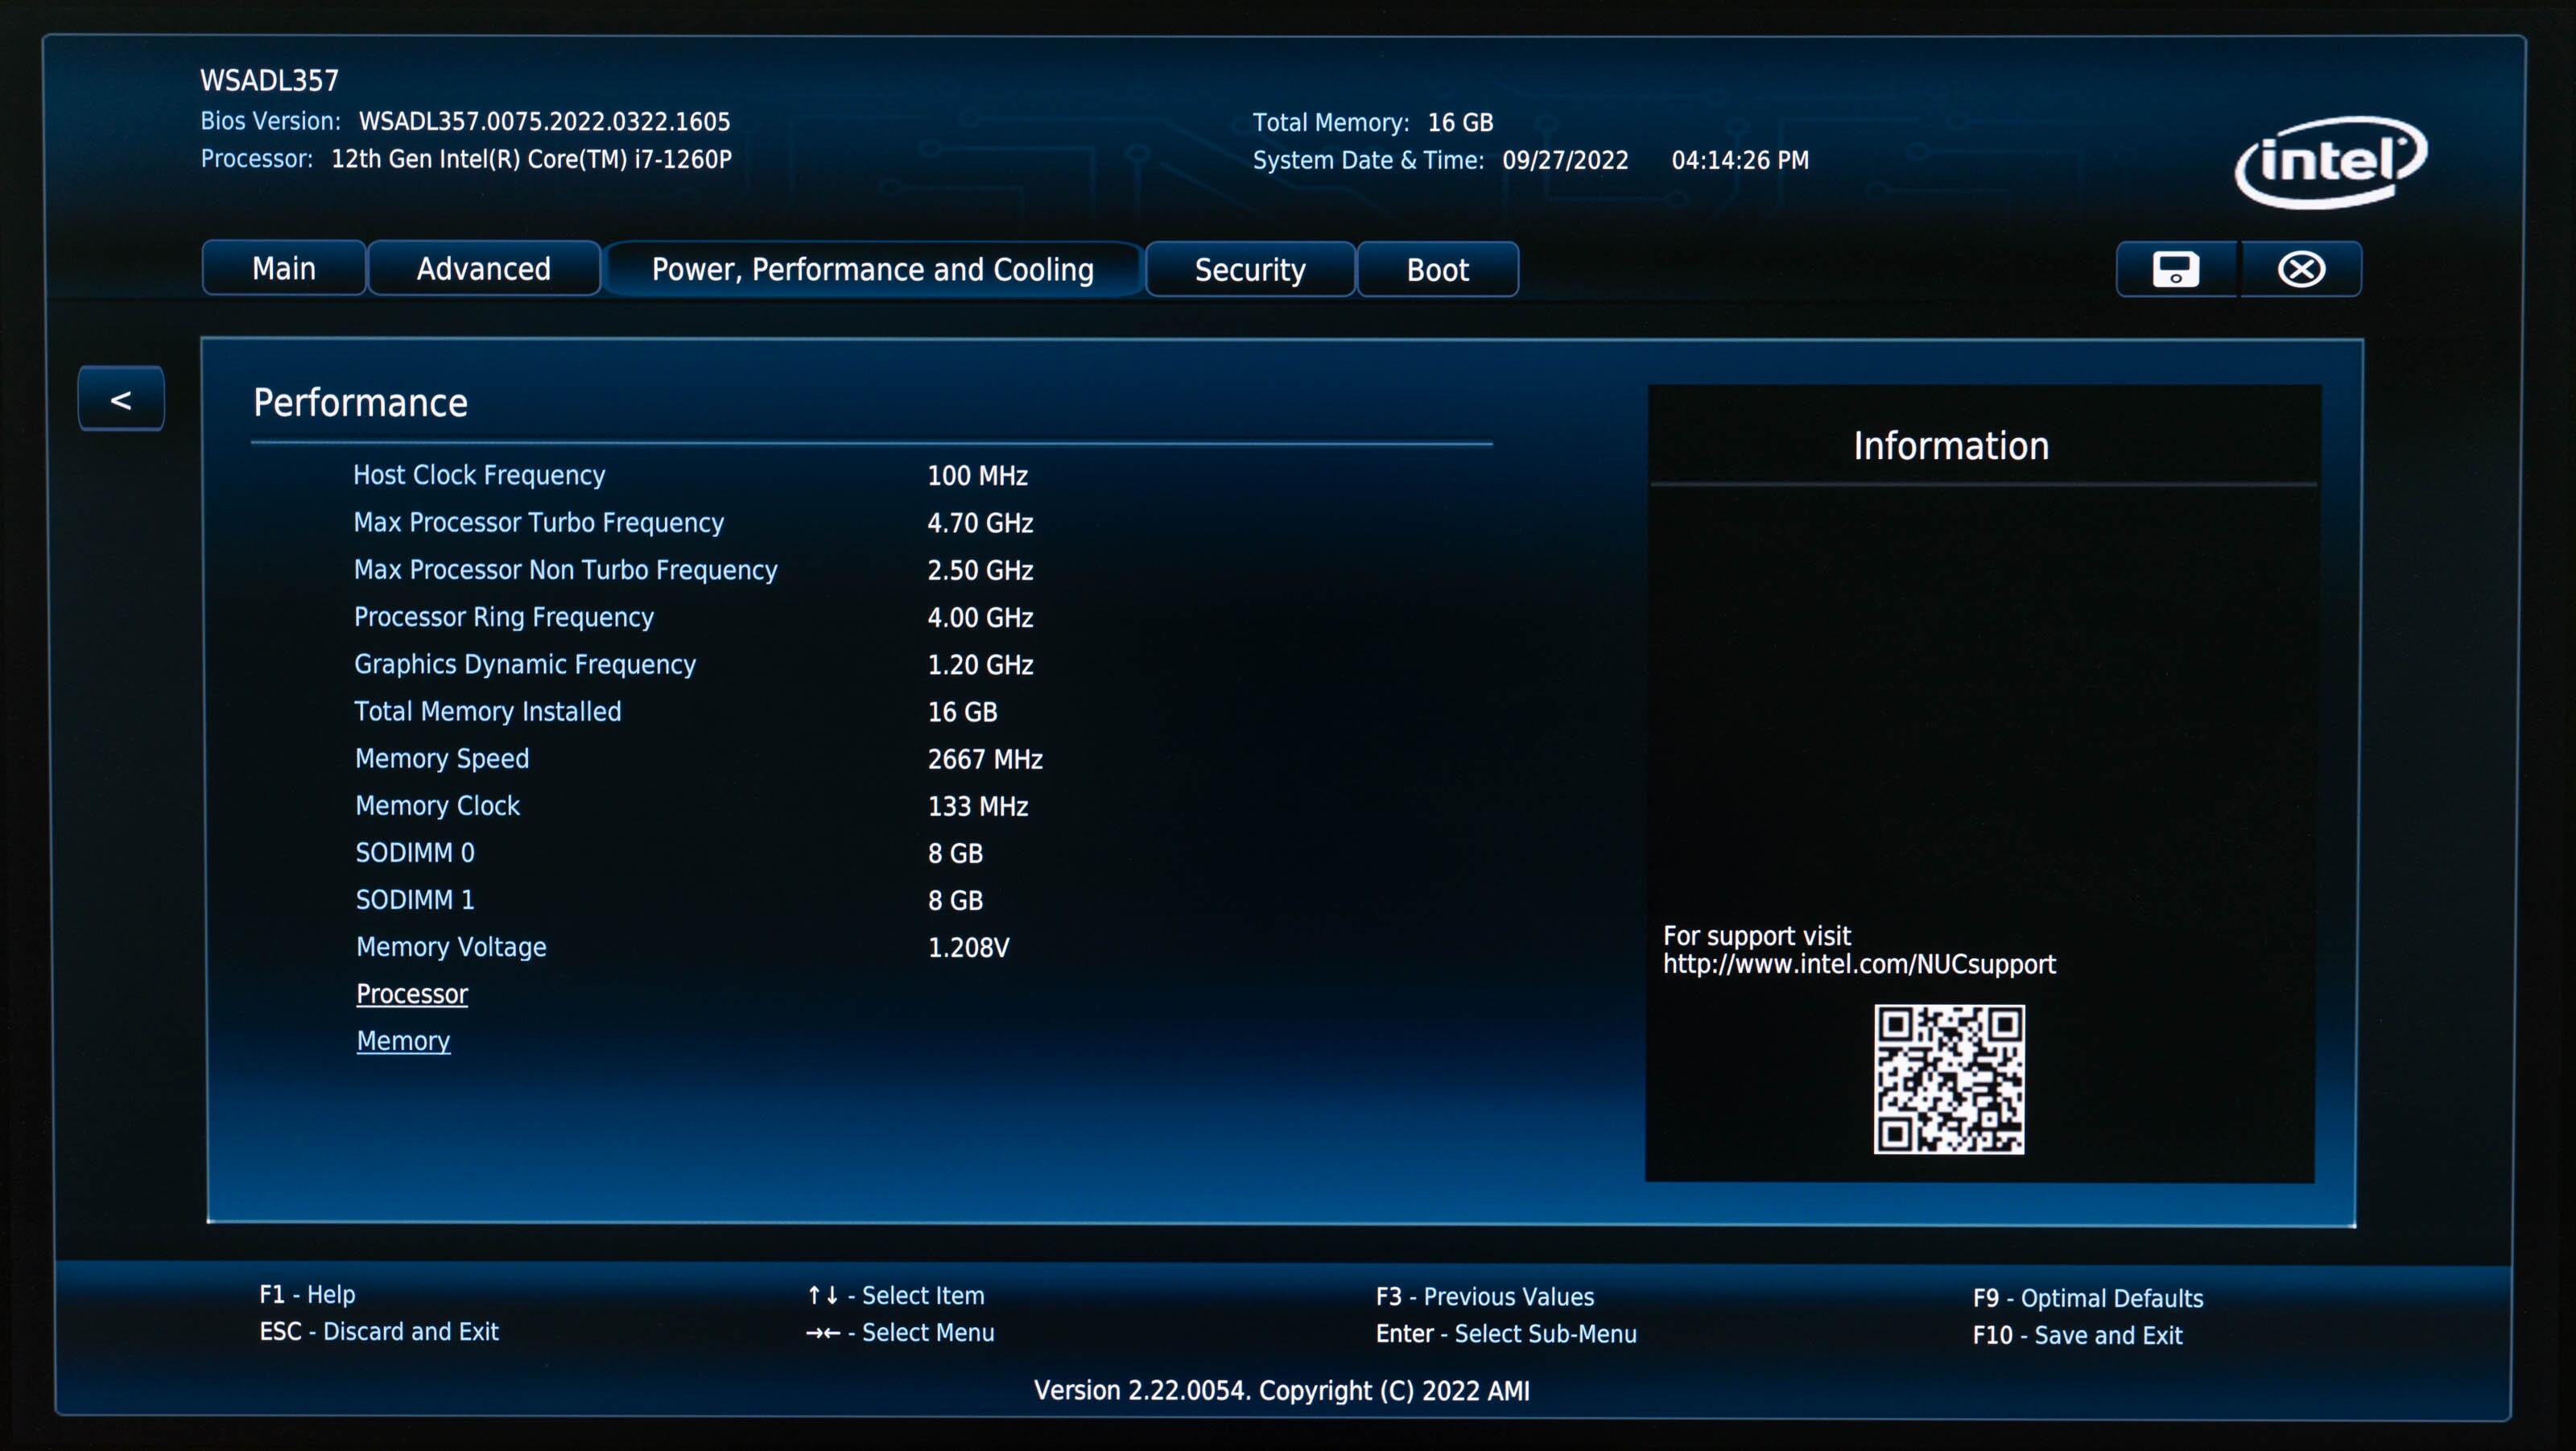
Task: Go to the Security tab
Action: [x=1250, y=270]
